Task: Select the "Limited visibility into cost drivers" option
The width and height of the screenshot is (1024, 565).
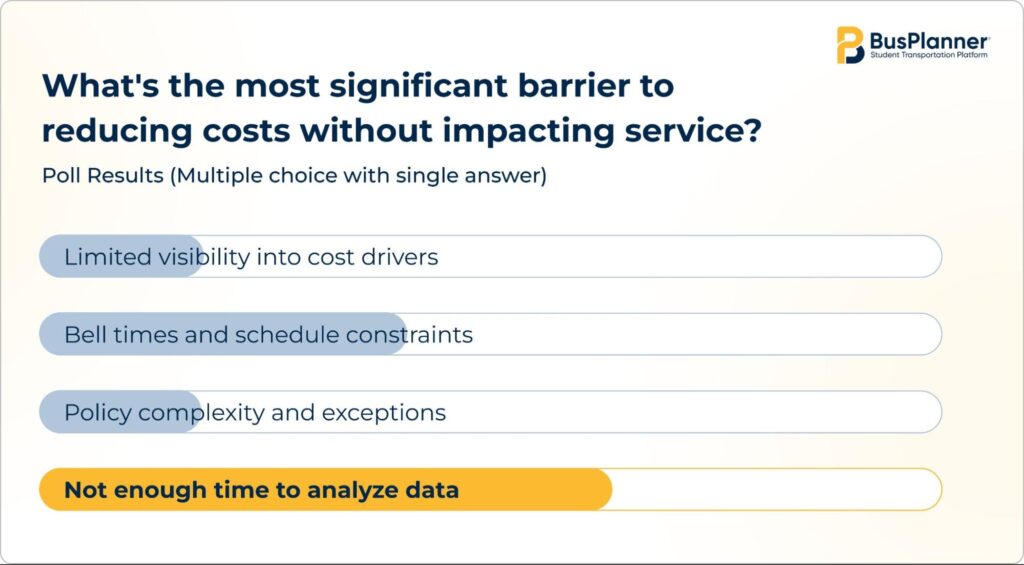Action: [251, 257]
